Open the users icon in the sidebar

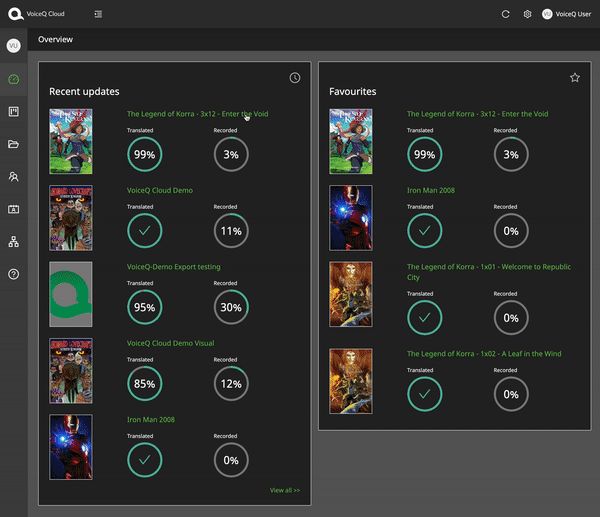click(x=13, y=176)
